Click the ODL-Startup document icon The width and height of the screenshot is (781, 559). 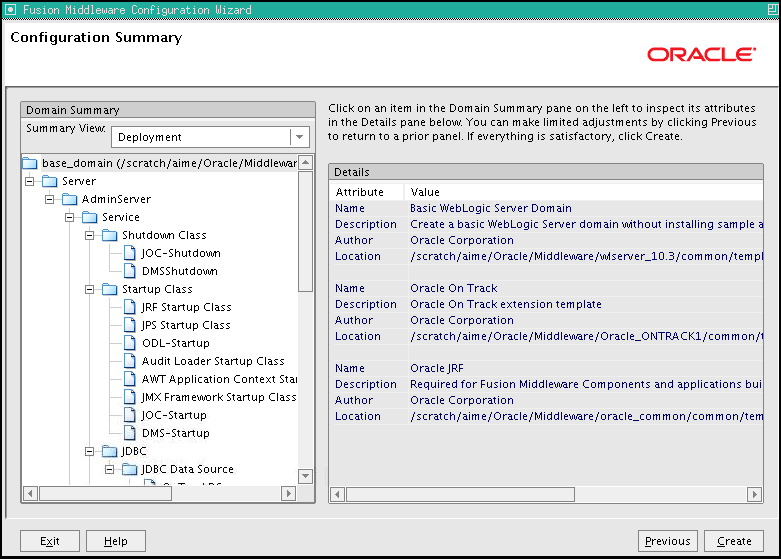130,343
